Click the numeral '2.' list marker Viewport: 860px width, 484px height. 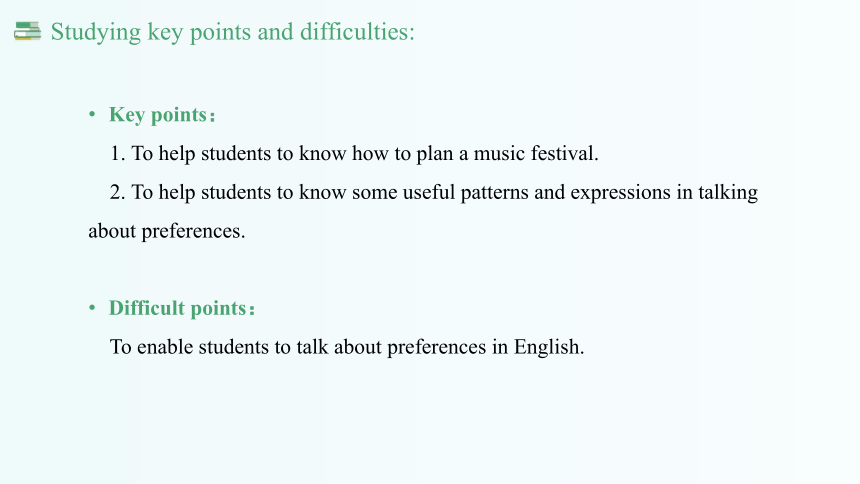click(117, 193)
